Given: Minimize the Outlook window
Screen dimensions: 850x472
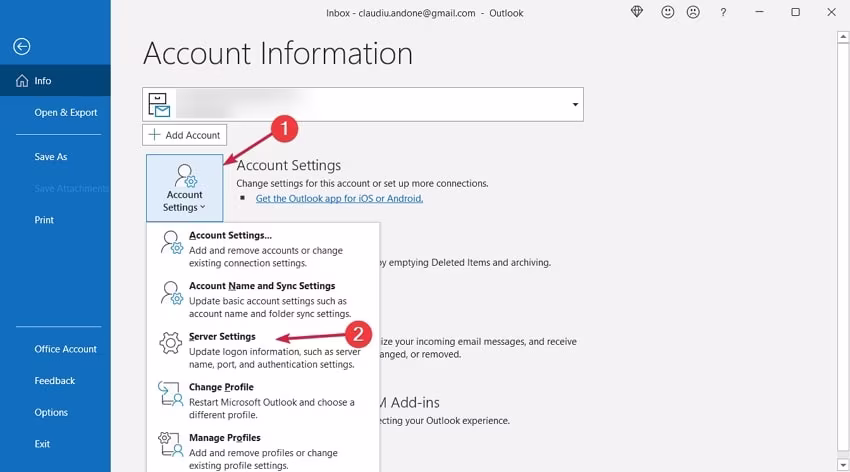Looking at the screenshot, I should [759, 12].
